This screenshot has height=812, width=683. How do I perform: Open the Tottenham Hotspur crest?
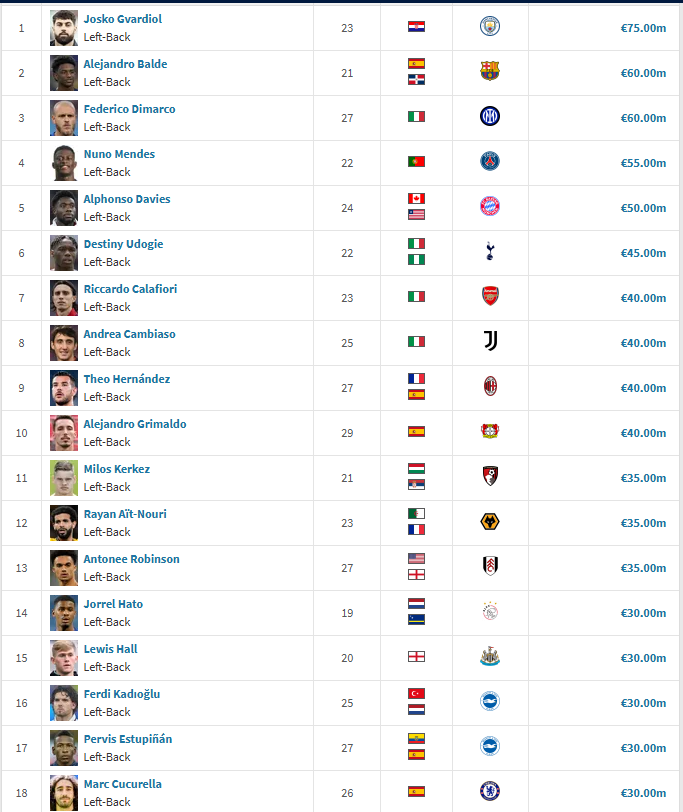[x=490, y=251]
